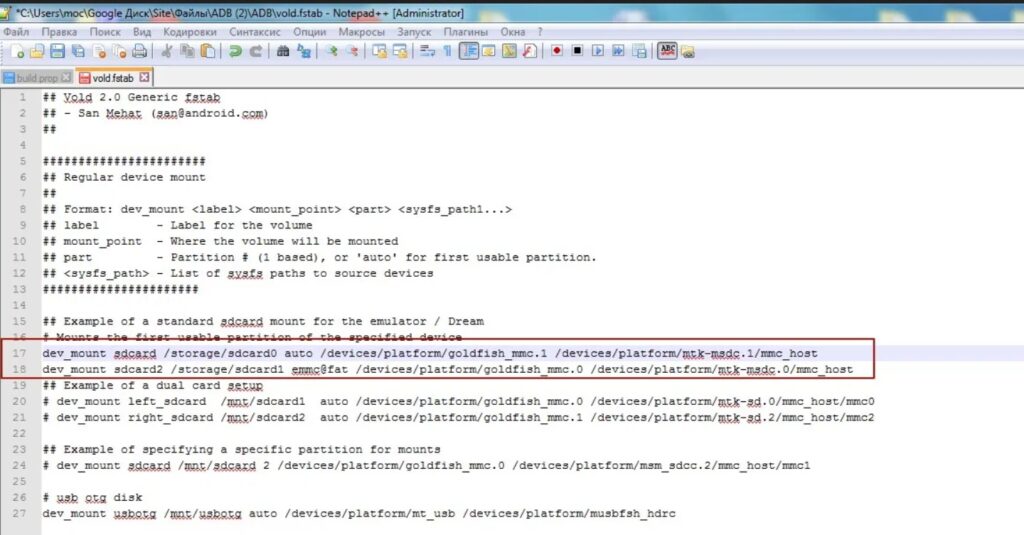Toggle the ABC spell check icon
Image resolution: width=1024 pixels, height=535 pixels.
(x=667, y=50)
